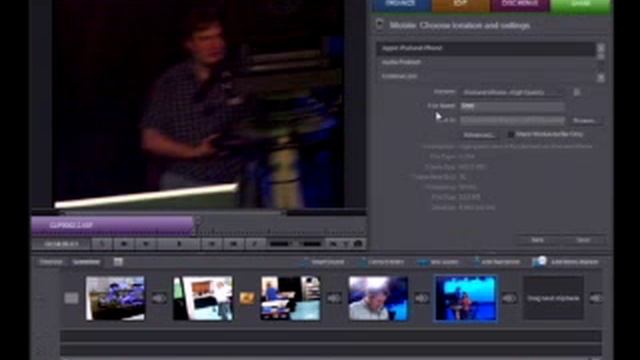Click the small icon at sceneline start

[71, 298]
